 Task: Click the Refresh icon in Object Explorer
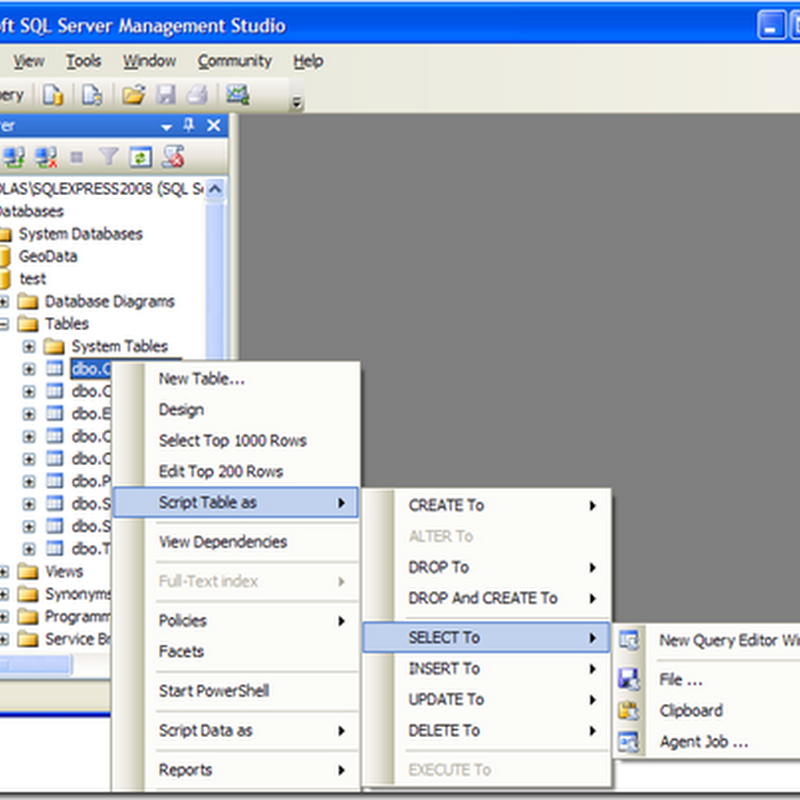[x=140, y=157]
